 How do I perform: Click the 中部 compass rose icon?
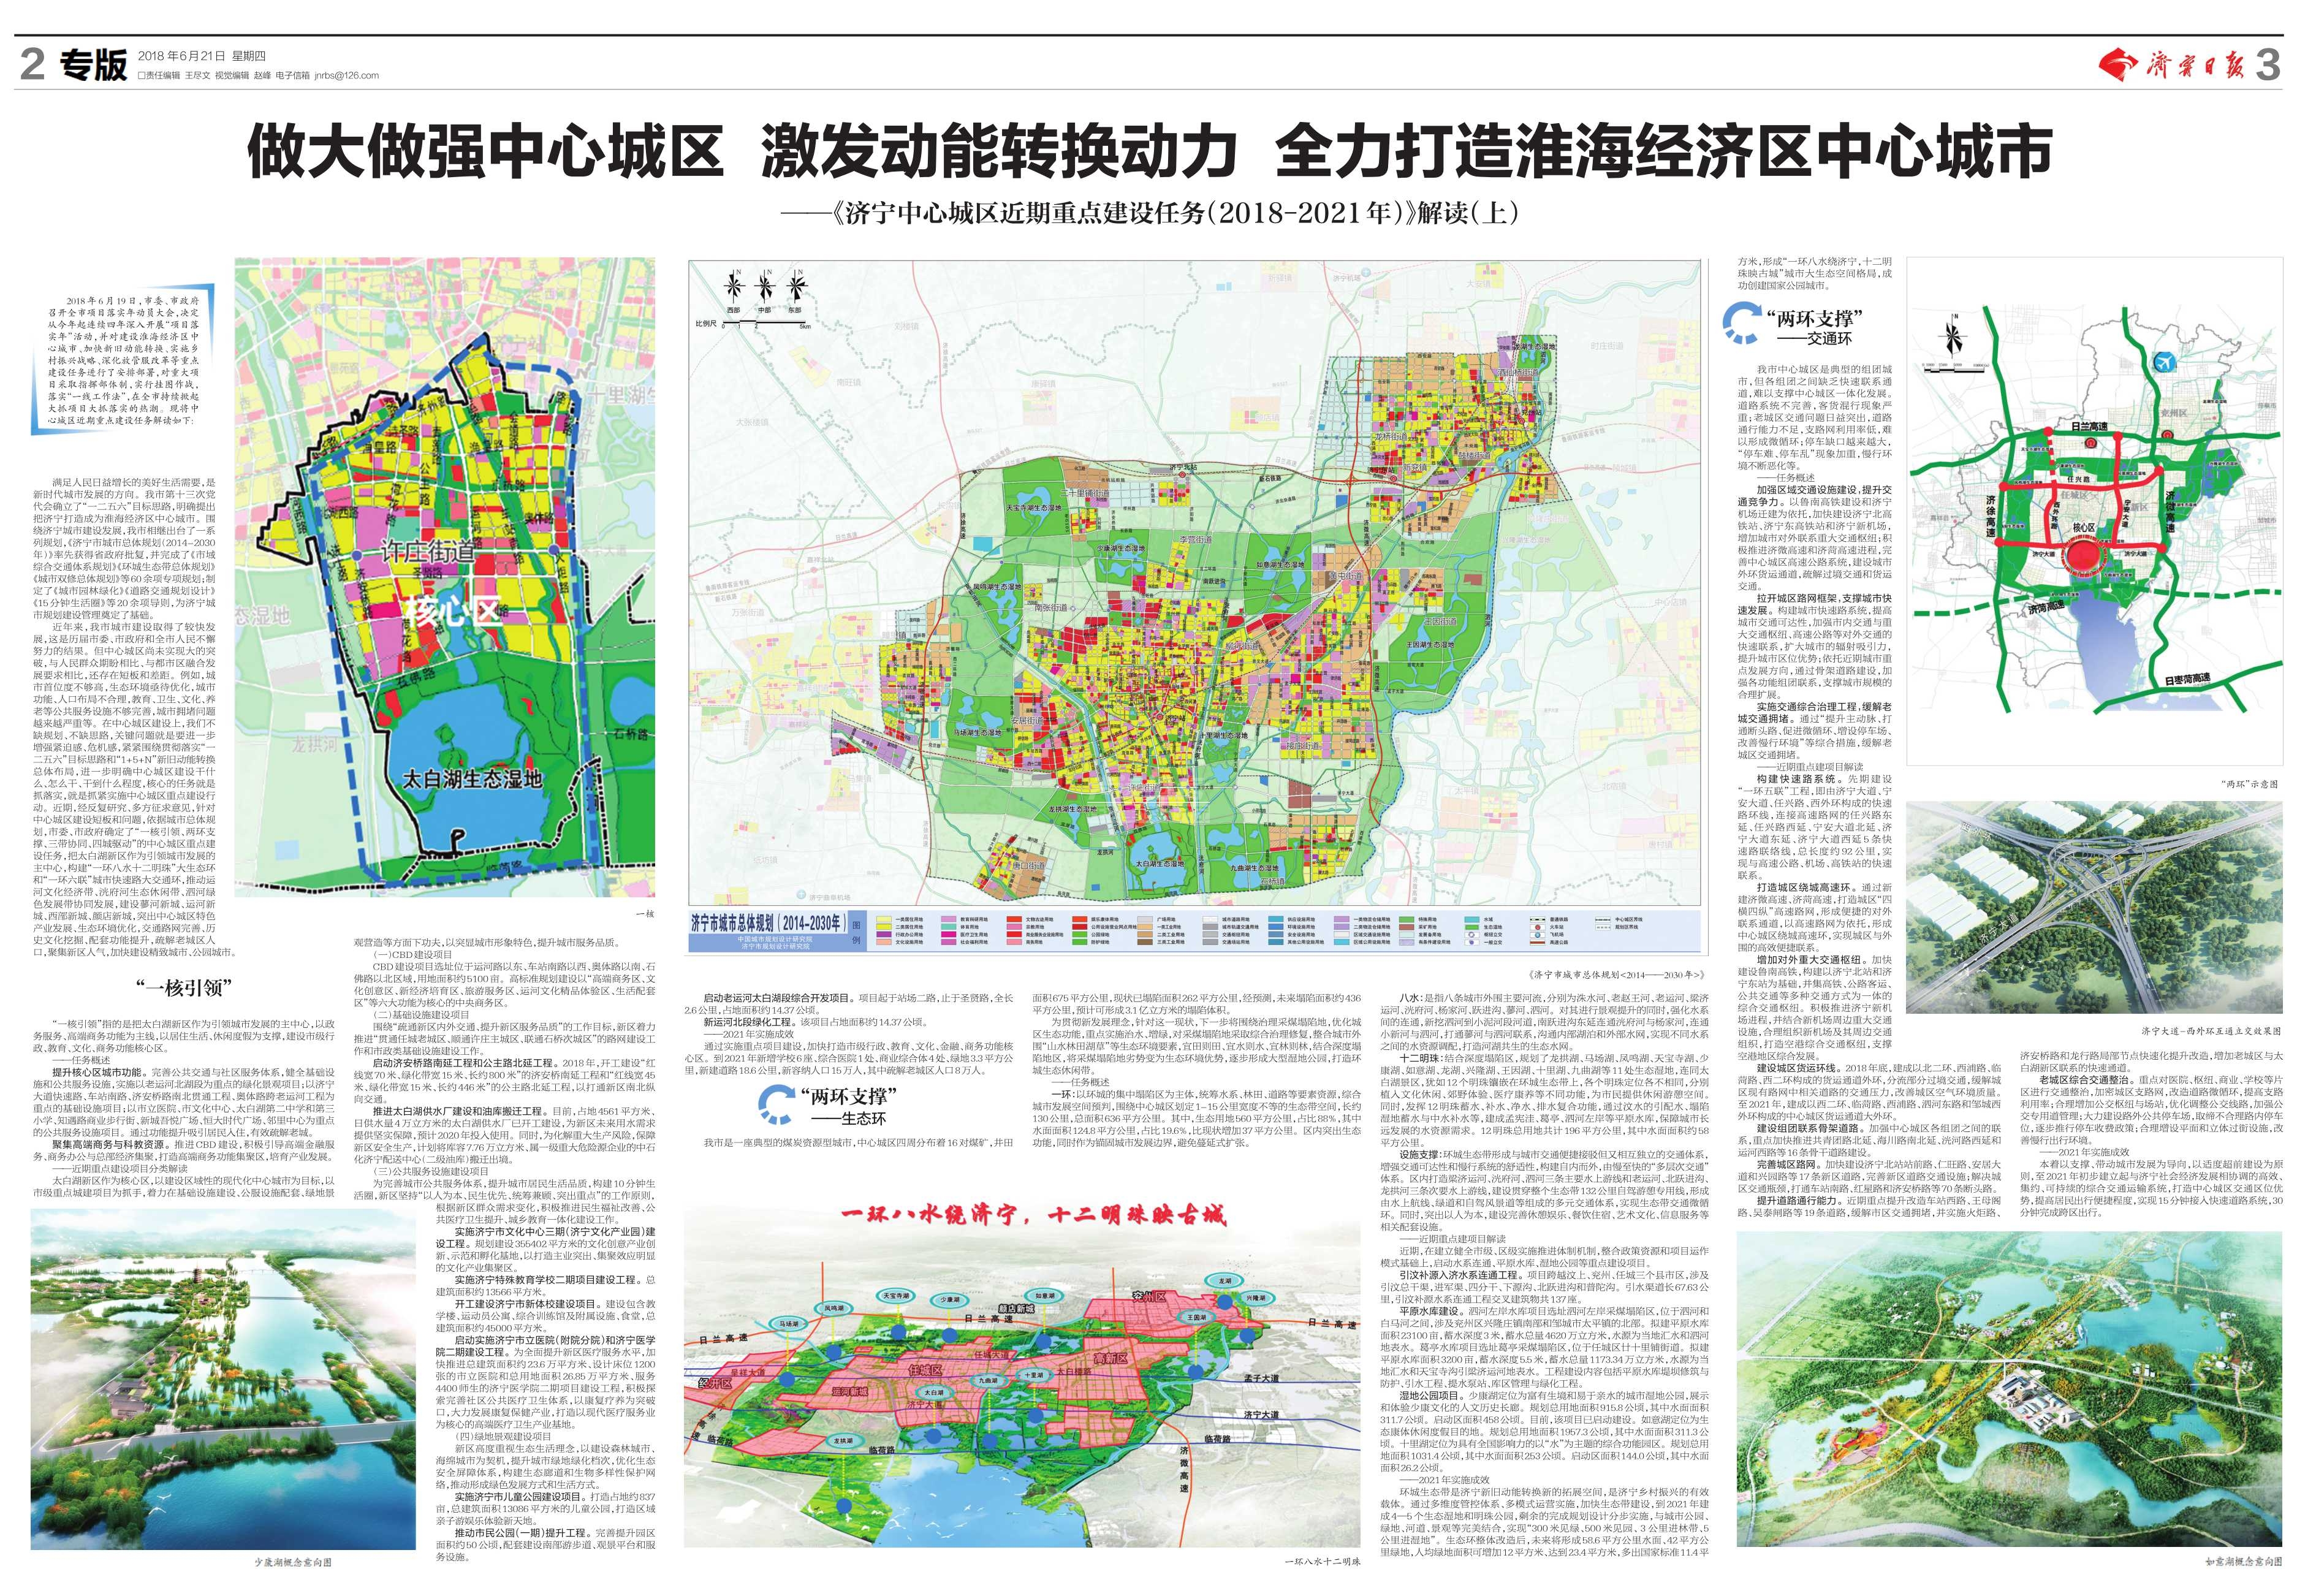pos(765,287)
